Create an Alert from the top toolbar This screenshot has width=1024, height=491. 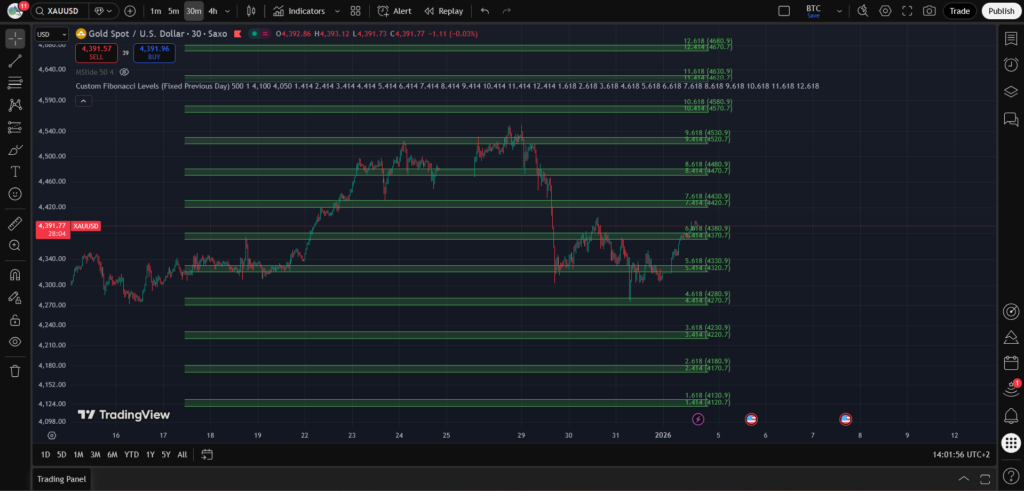point(394,11)
